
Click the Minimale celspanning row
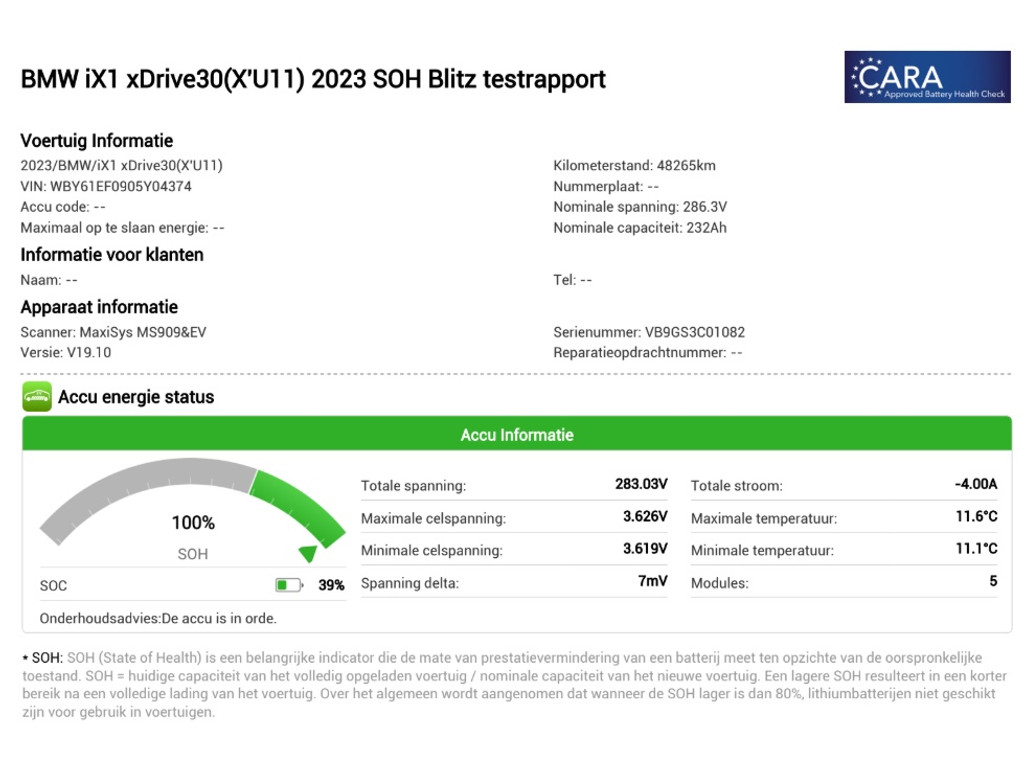point(513,550)
